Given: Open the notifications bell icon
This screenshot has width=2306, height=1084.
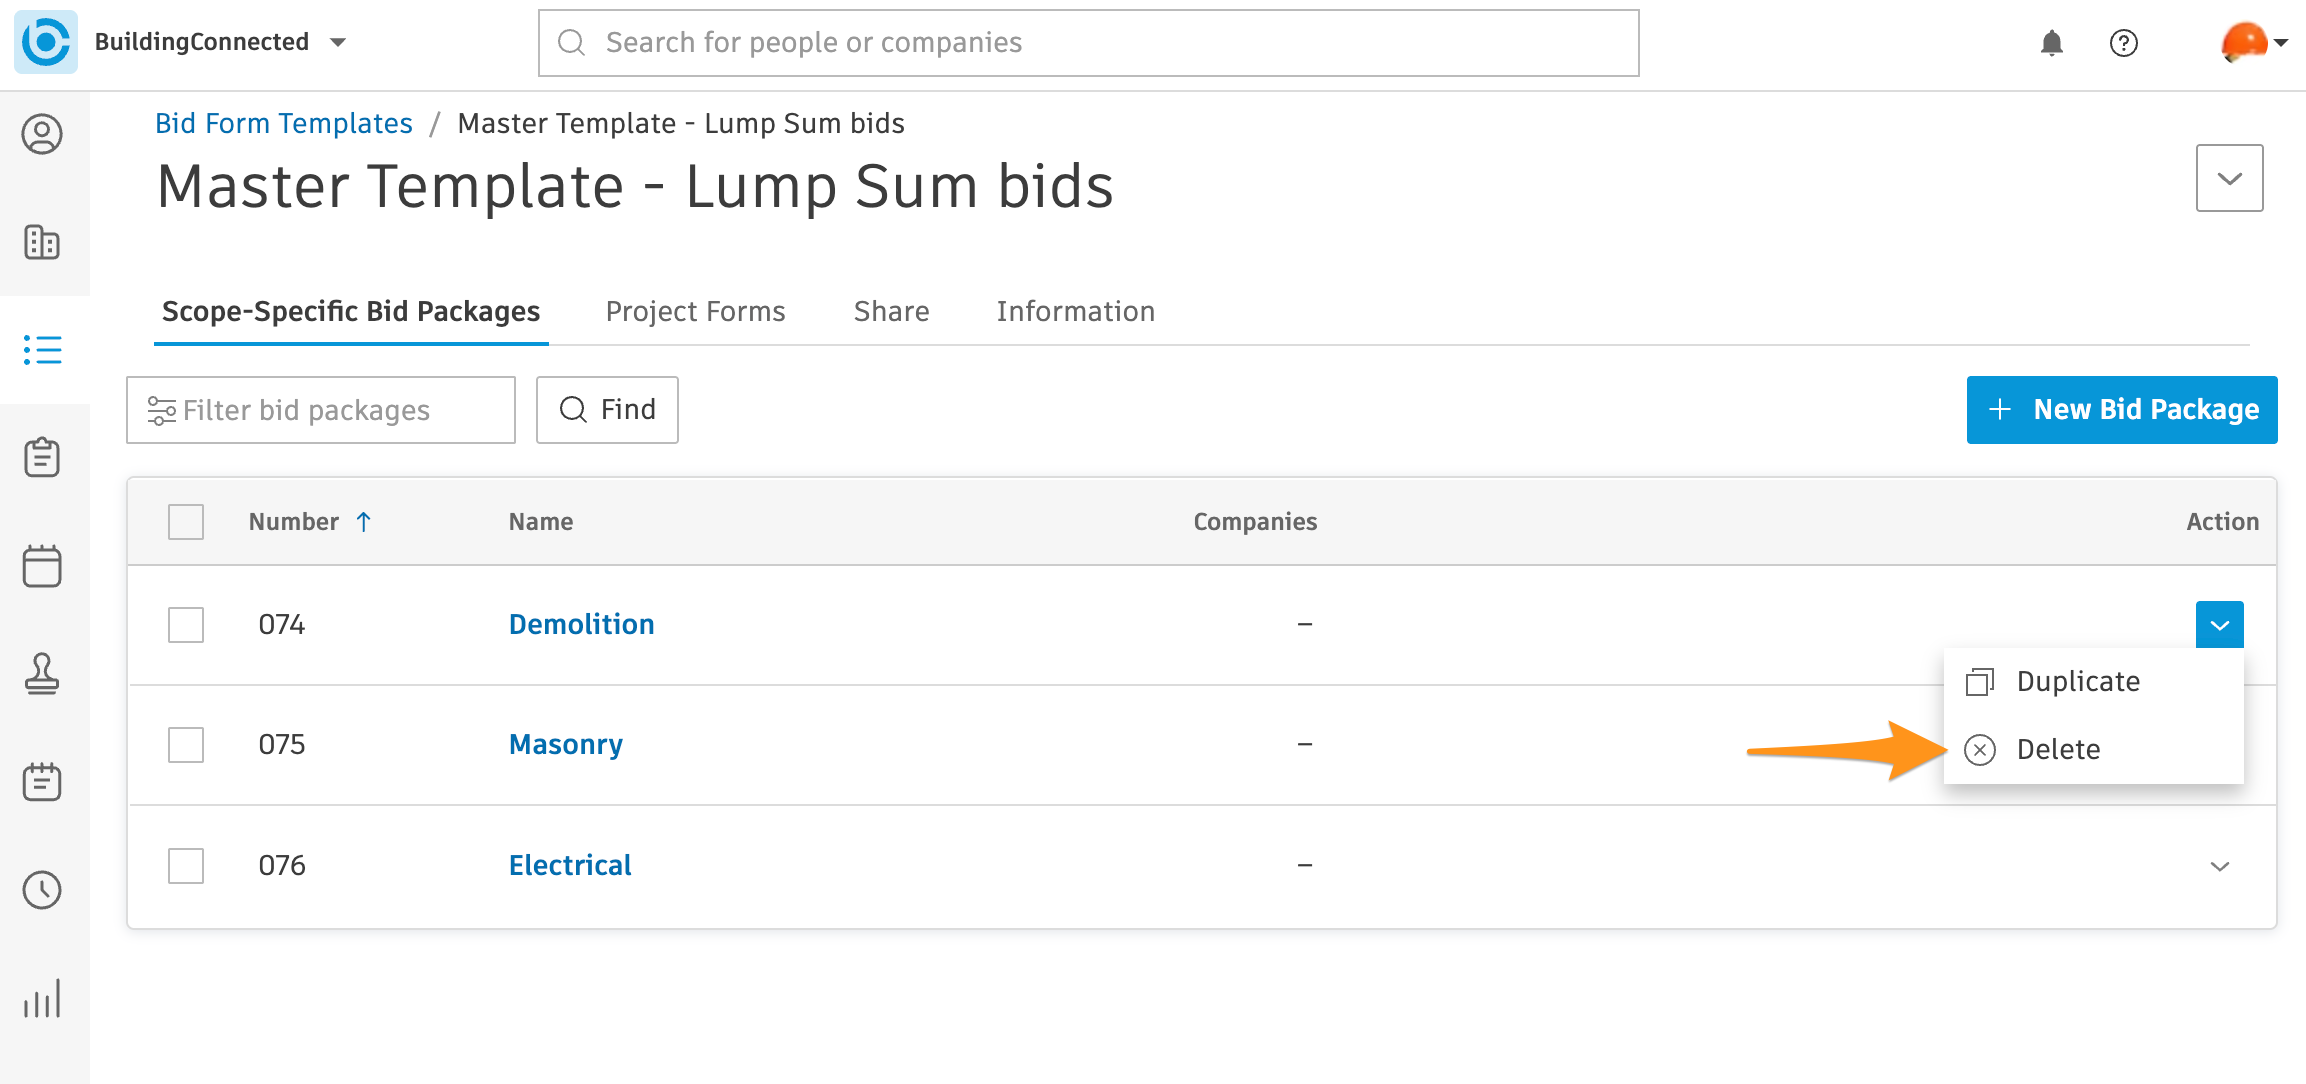Looking at the screenshot, I should pyautogui.click(x=2053, y=42).
